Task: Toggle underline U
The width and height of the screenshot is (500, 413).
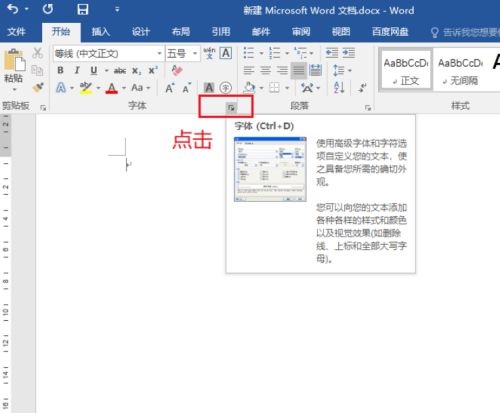Action: 94,70
